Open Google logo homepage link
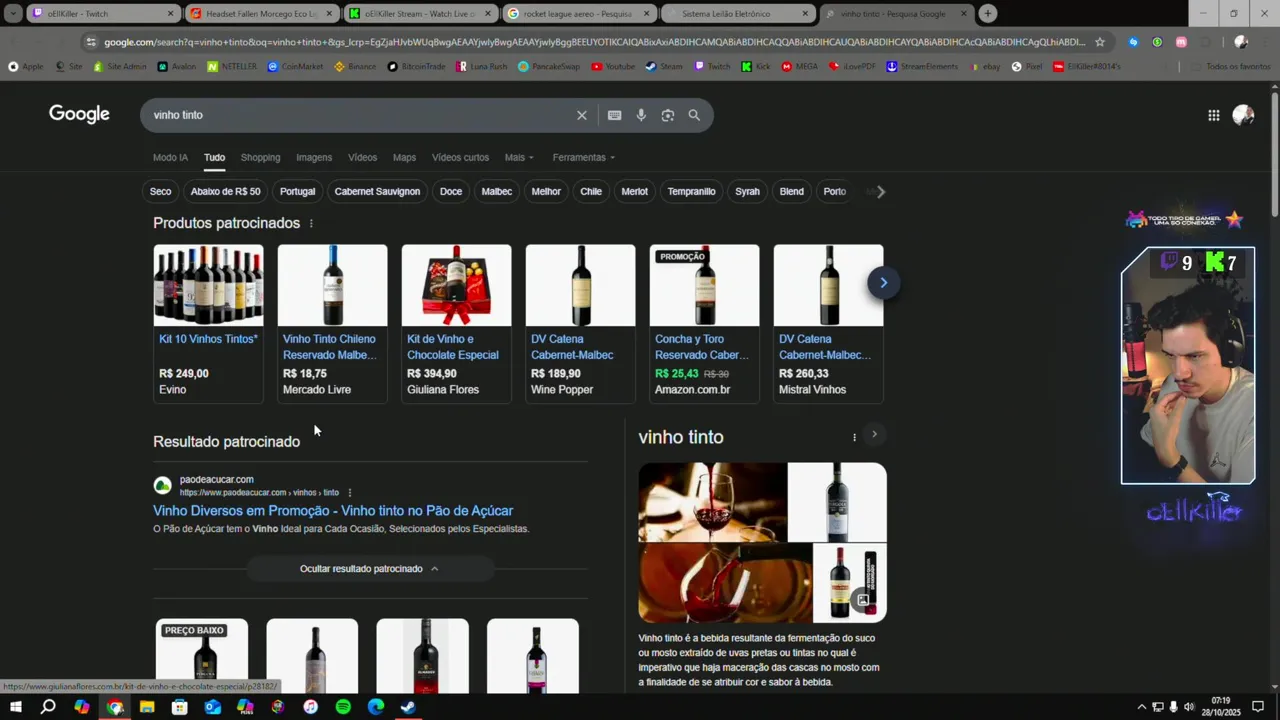The image size is (1280, 720). 79,114
